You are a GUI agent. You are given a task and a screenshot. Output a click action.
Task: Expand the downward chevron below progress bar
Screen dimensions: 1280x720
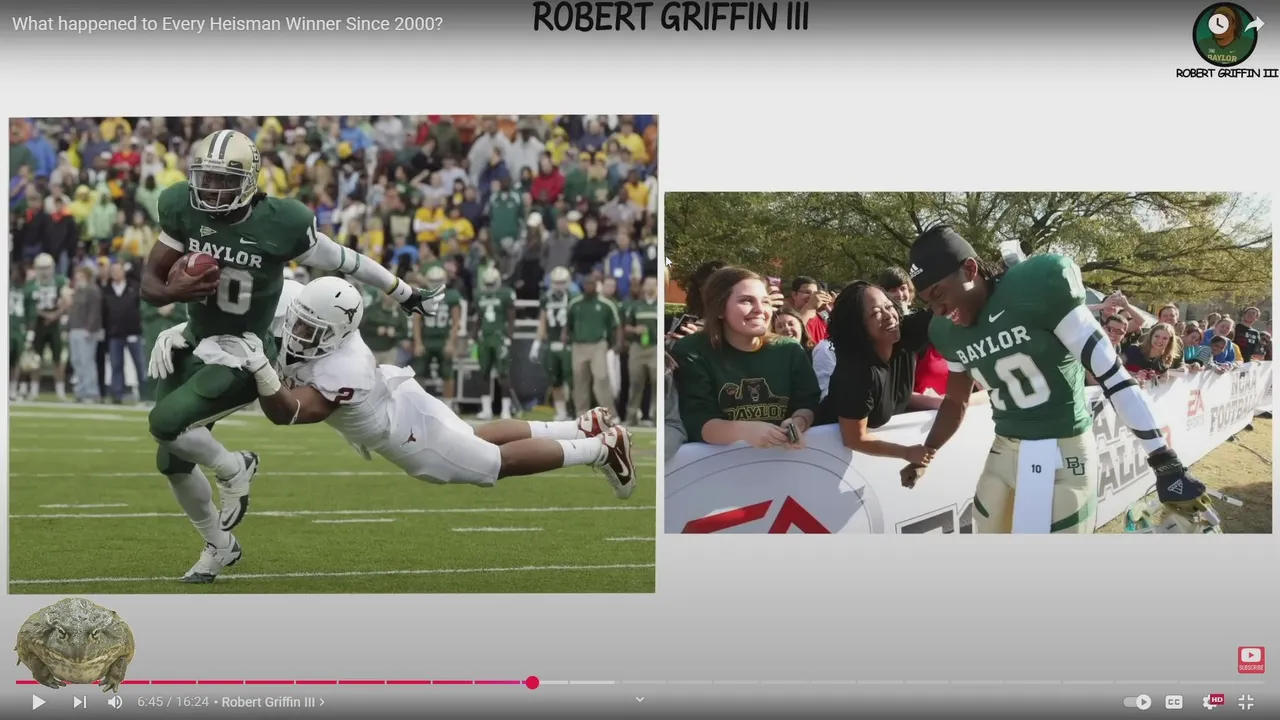point(640,699)
